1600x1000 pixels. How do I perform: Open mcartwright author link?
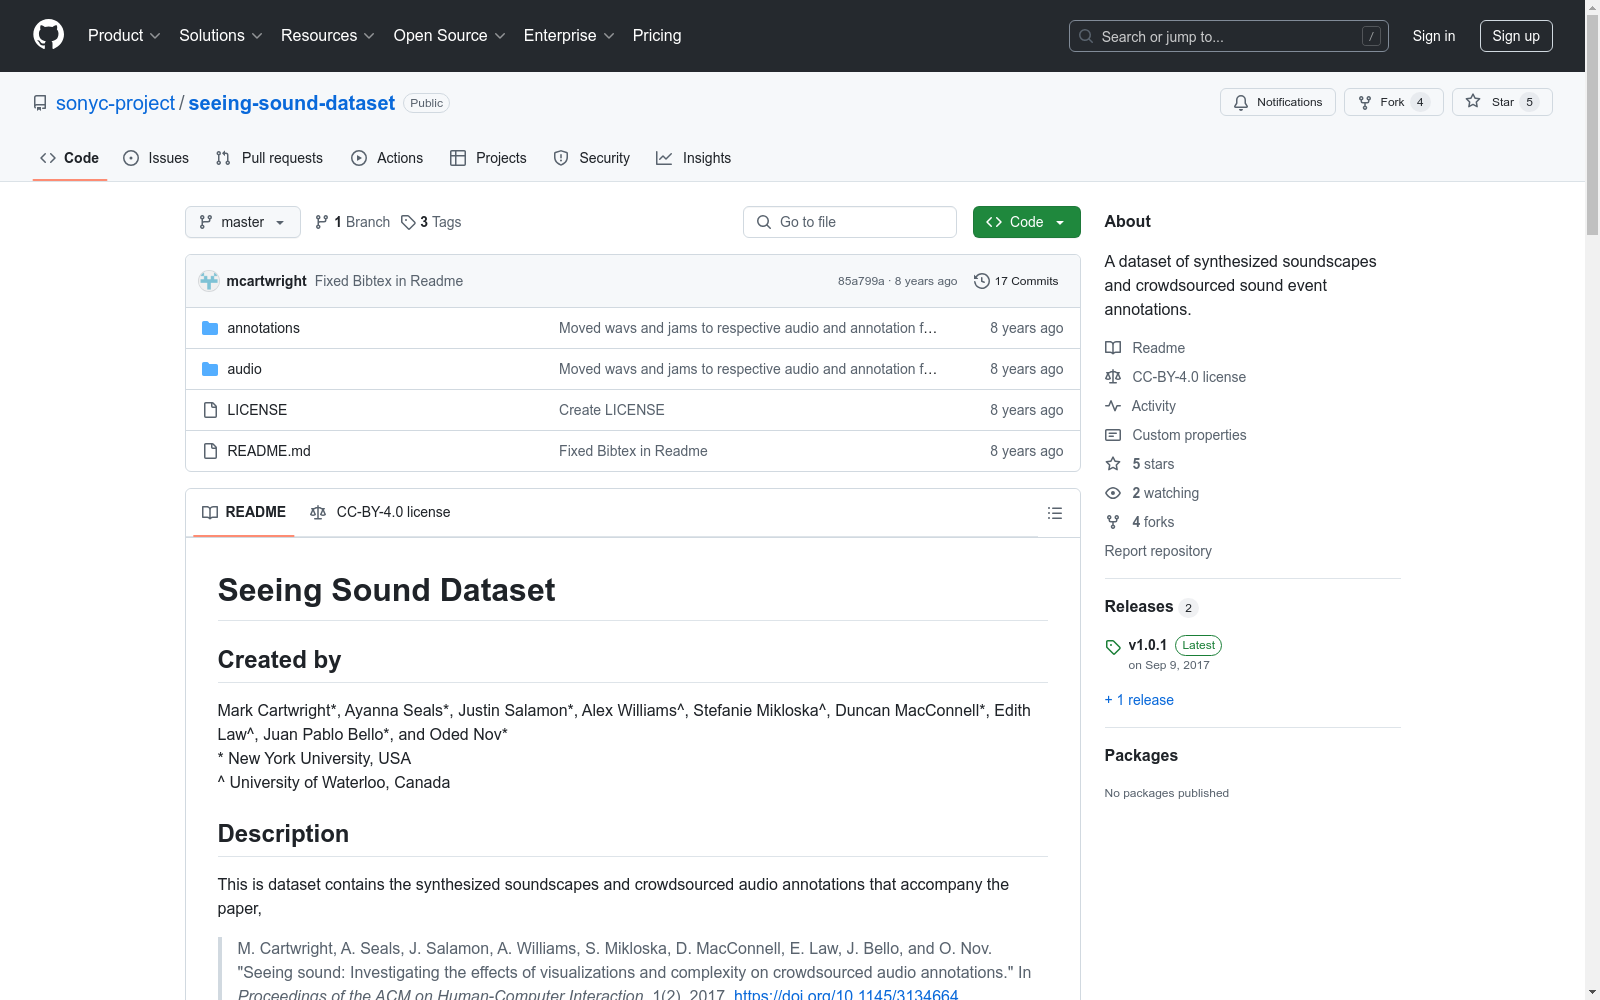tap(266, 281)
